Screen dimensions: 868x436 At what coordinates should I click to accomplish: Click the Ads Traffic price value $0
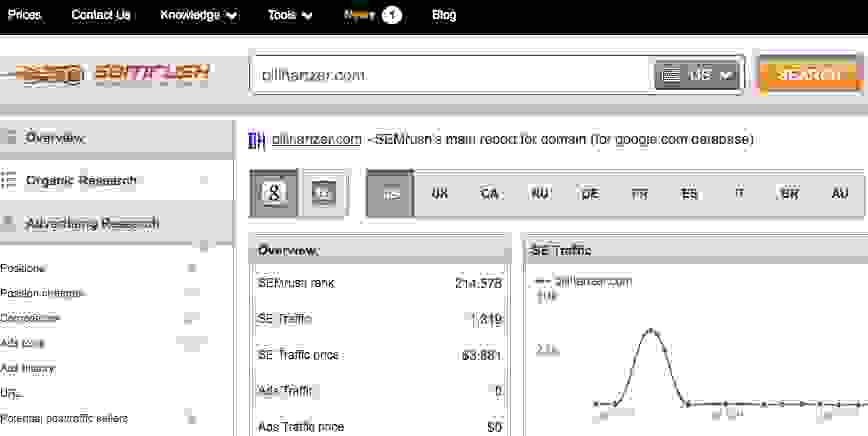[x=494, y=427]
